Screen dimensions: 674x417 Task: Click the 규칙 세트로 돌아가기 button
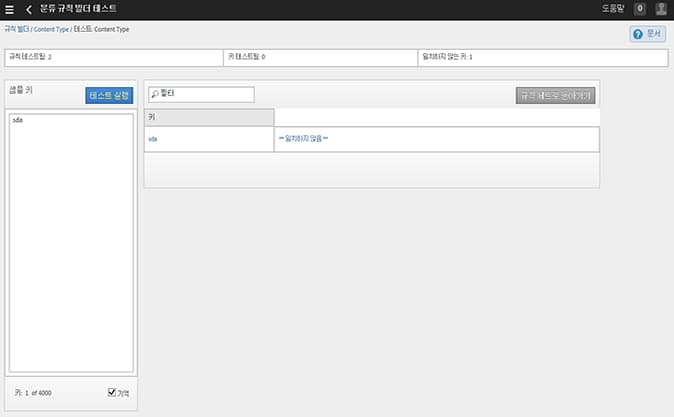pyautogui.click(x=555, y=95)
